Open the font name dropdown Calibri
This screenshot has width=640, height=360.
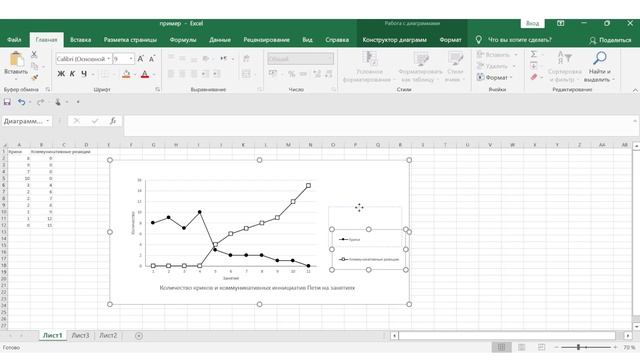click(x=109, y=59)
